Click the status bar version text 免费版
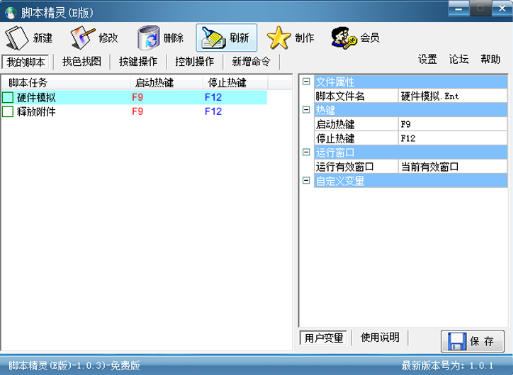Image resolution: width=513 pixels, height=375 pixels. (125, 366)
